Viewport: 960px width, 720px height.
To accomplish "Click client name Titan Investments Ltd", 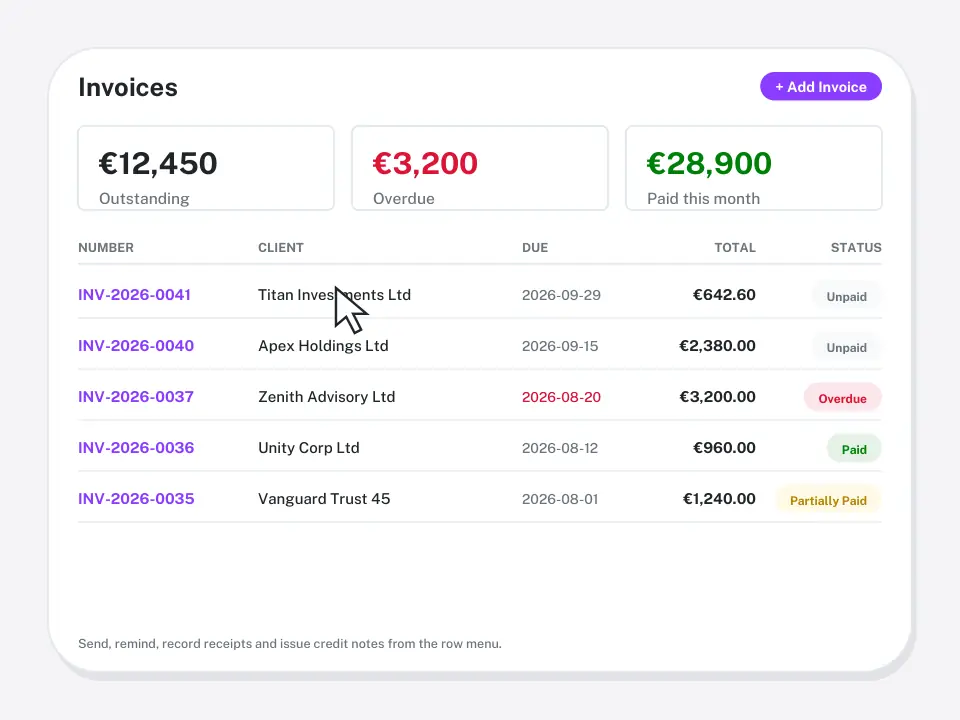I will tap(334, 295).
